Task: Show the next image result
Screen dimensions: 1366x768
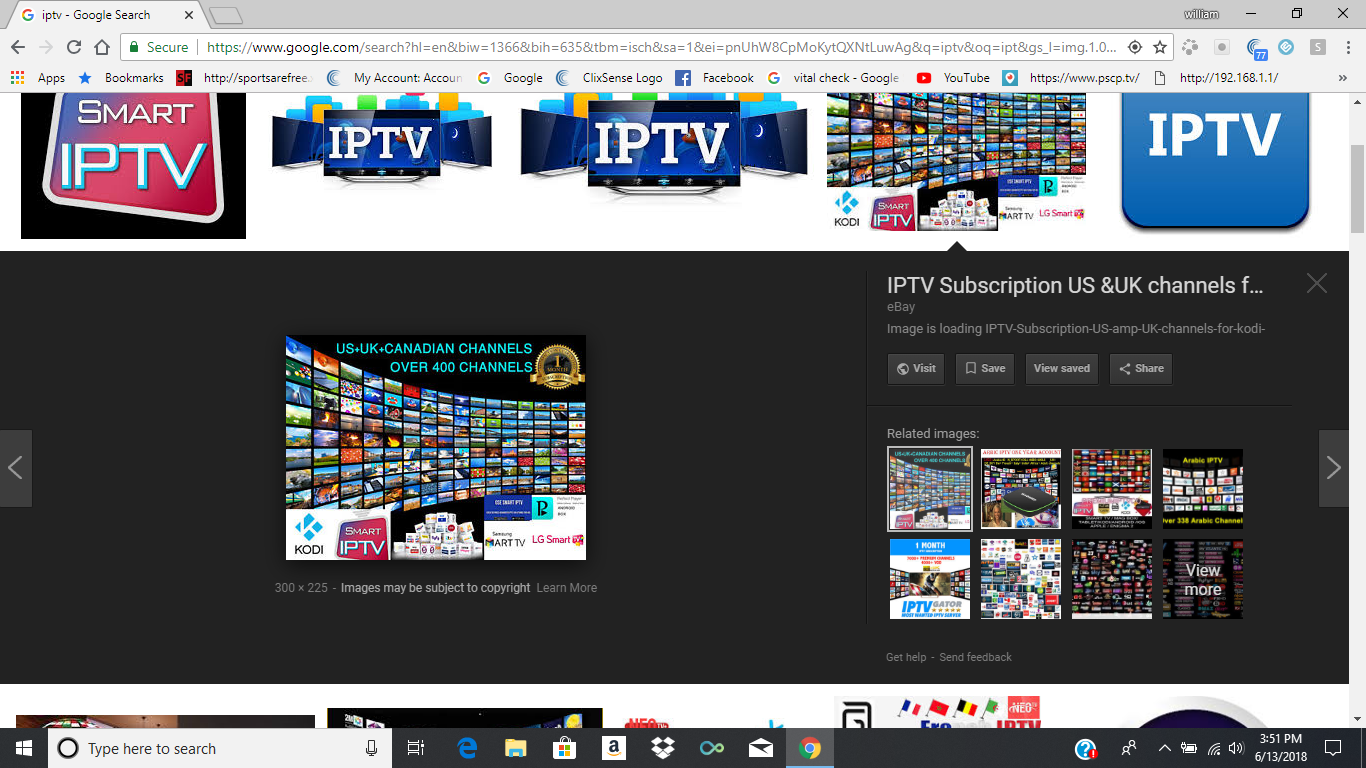Action: coord(1334,468)
